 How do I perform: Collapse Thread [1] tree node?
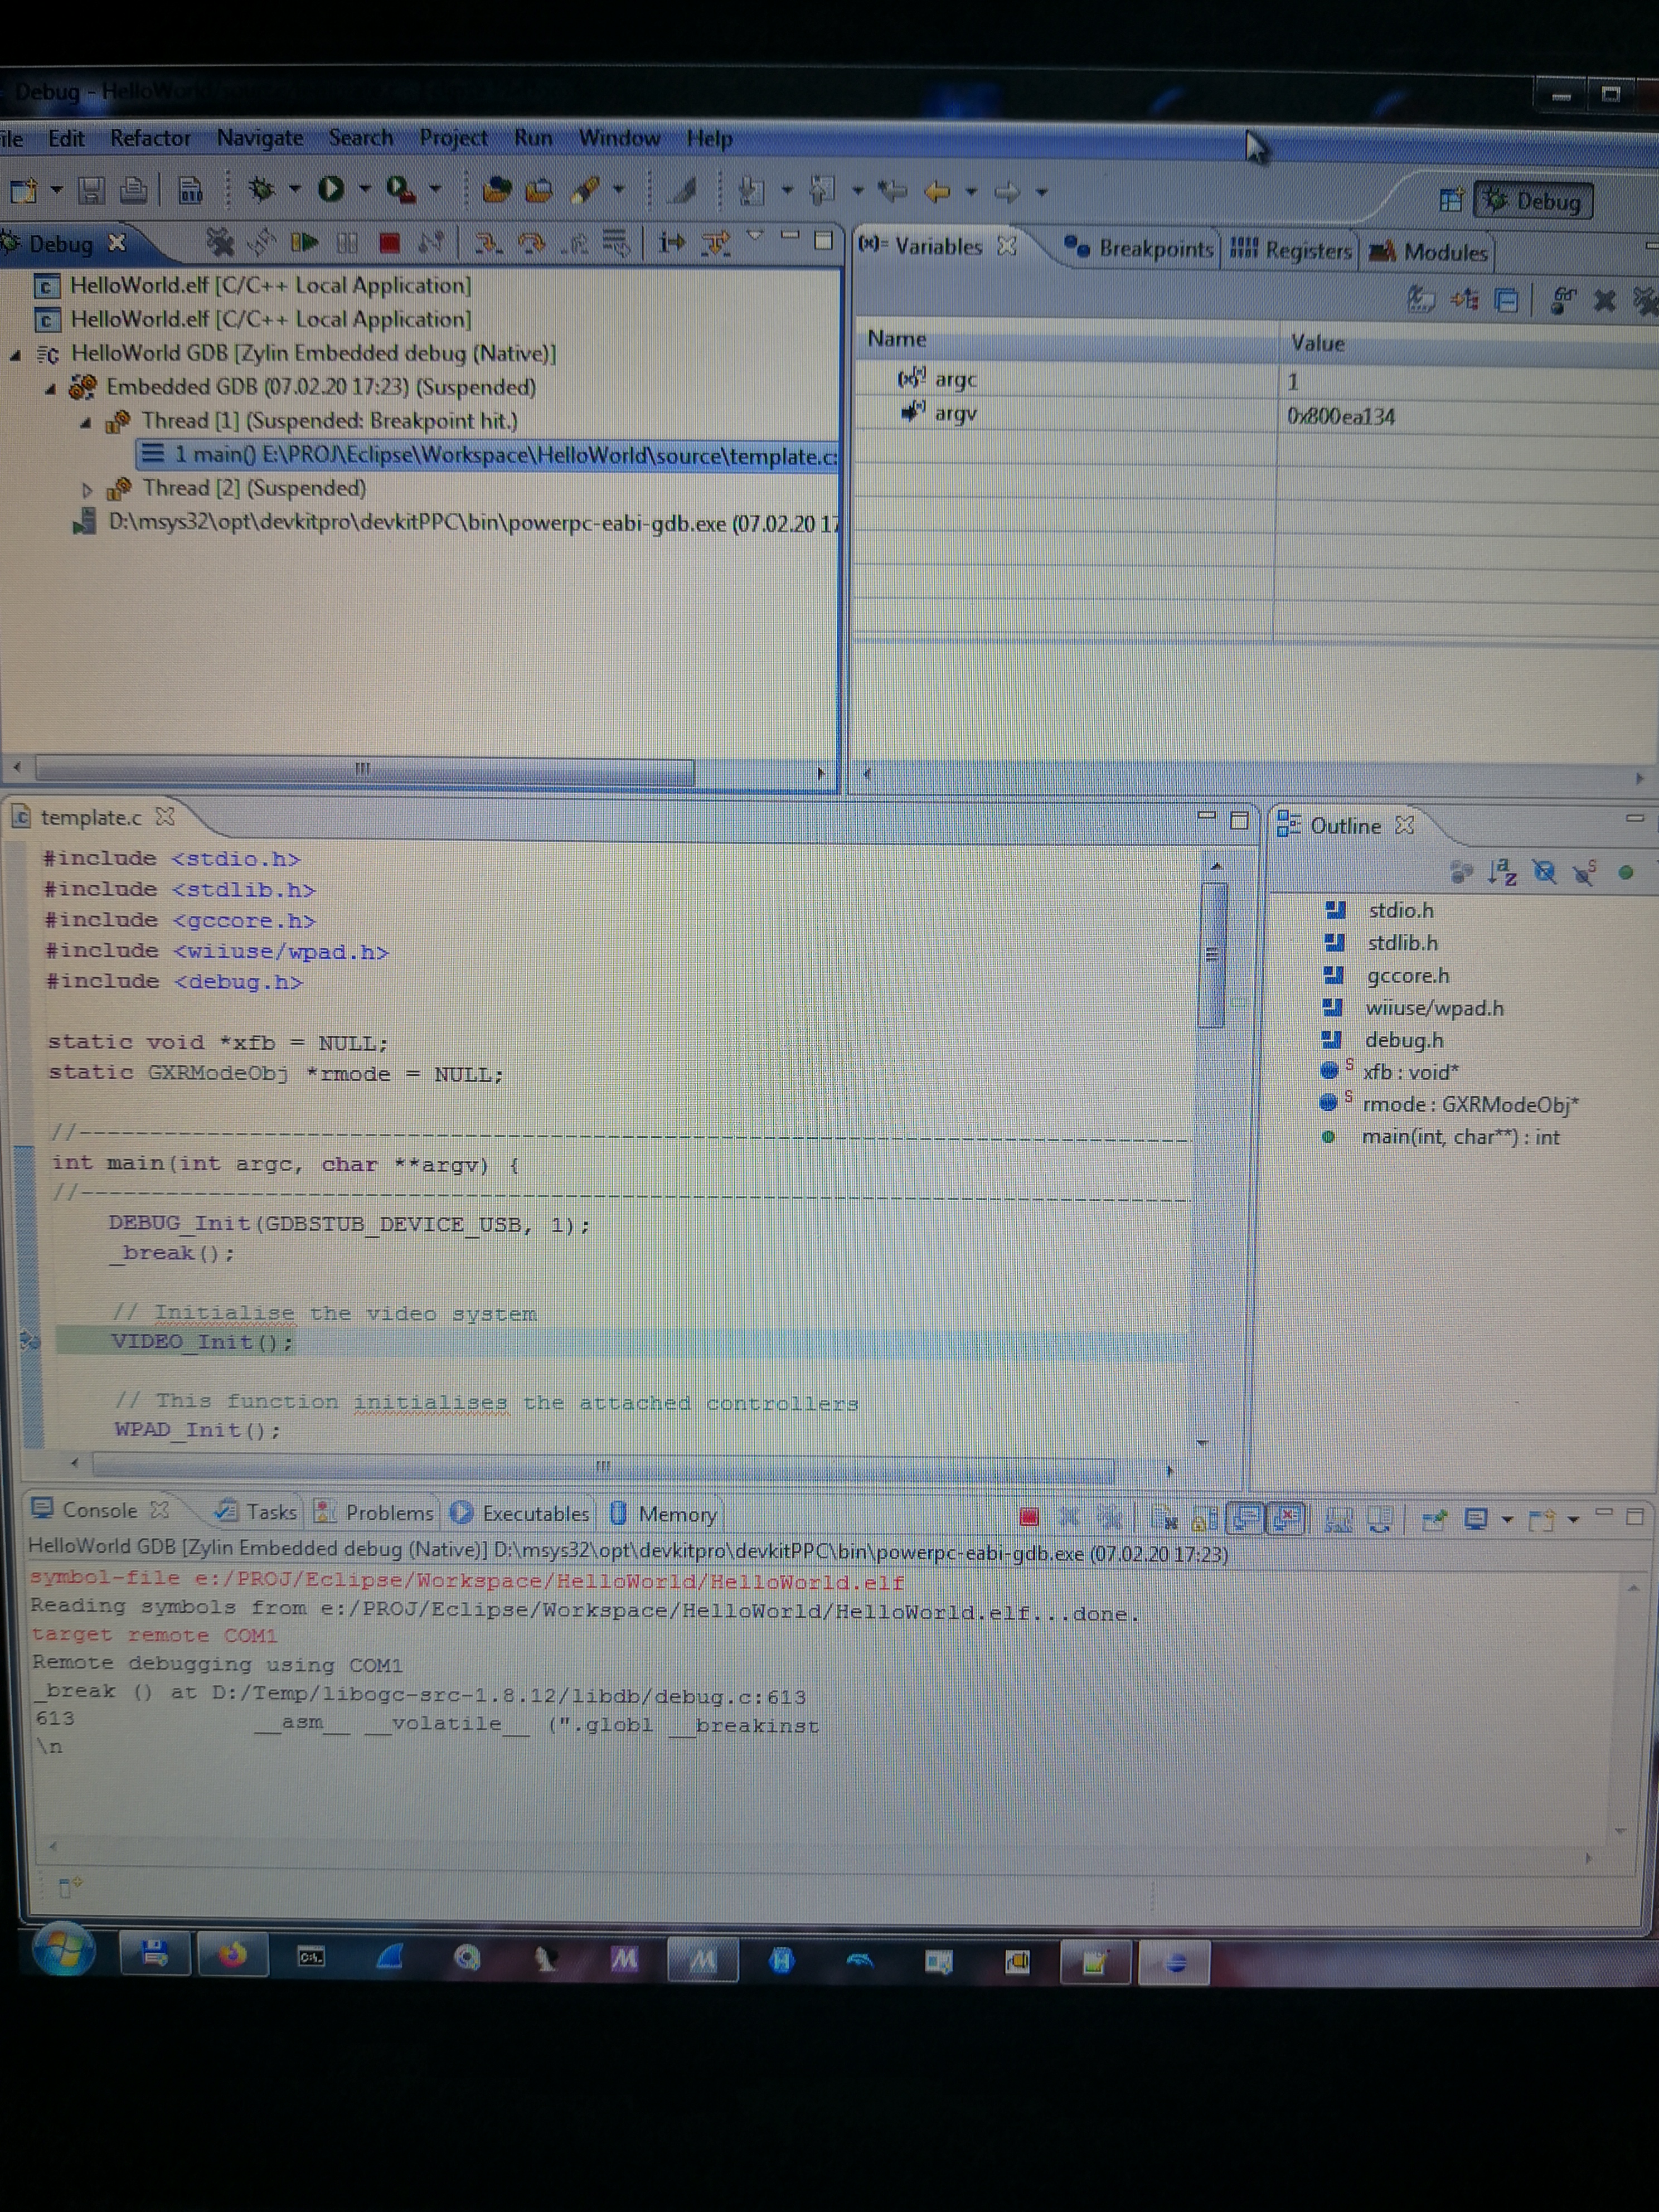[x=85, y=422]
